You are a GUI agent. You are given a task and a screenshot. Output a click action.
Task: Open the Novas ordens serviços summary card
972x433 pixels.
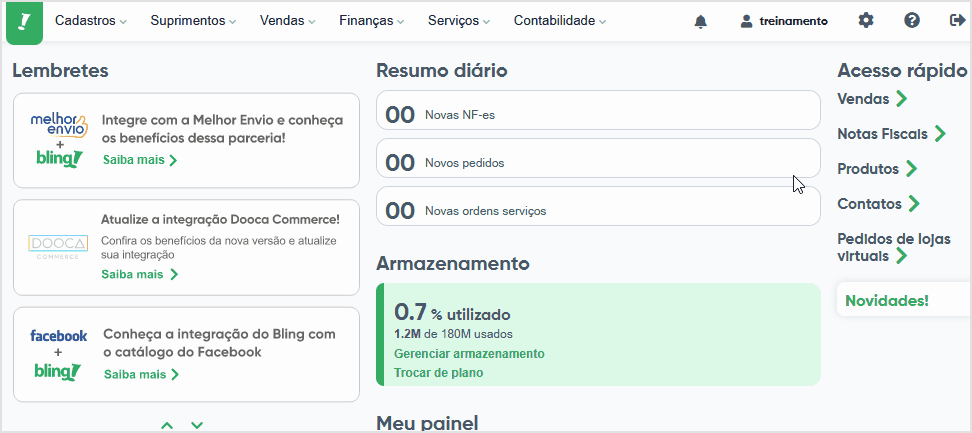click(x=598, y=206)
